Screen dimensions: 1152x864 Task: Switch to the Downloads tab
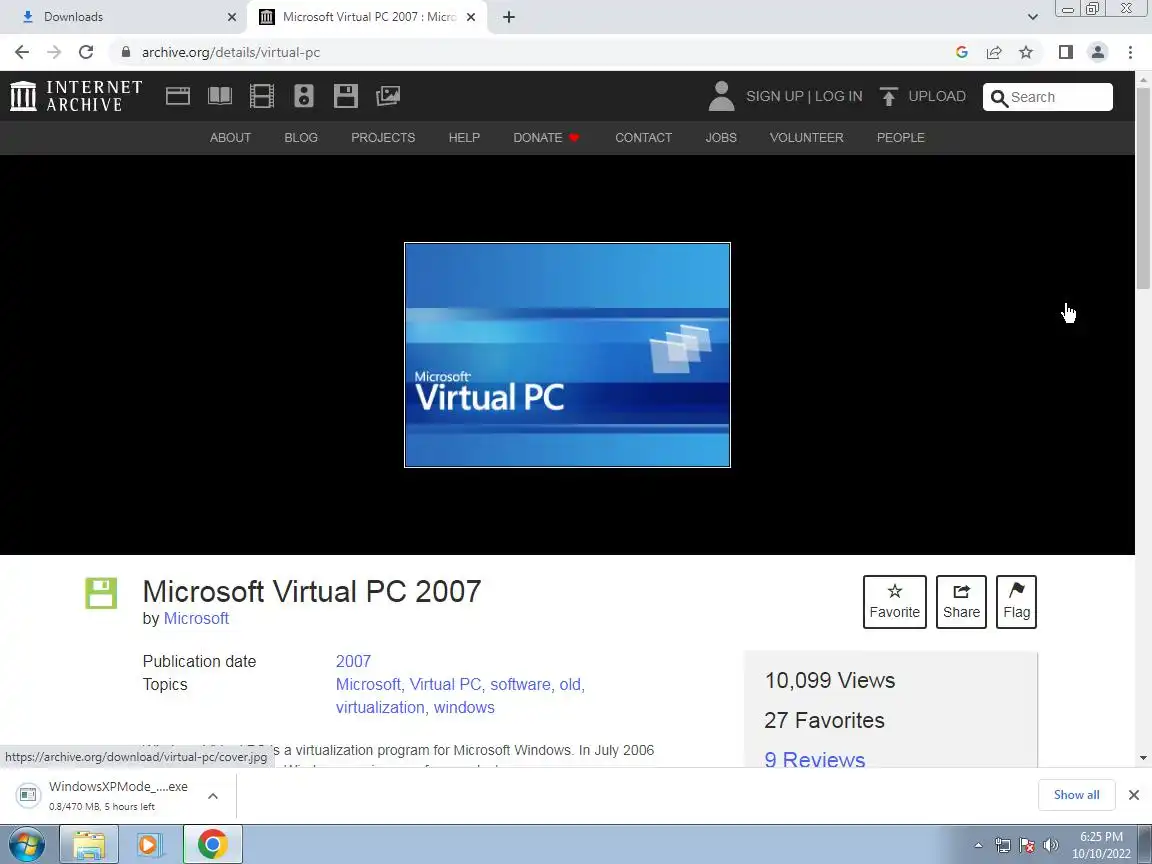point(122,17)
